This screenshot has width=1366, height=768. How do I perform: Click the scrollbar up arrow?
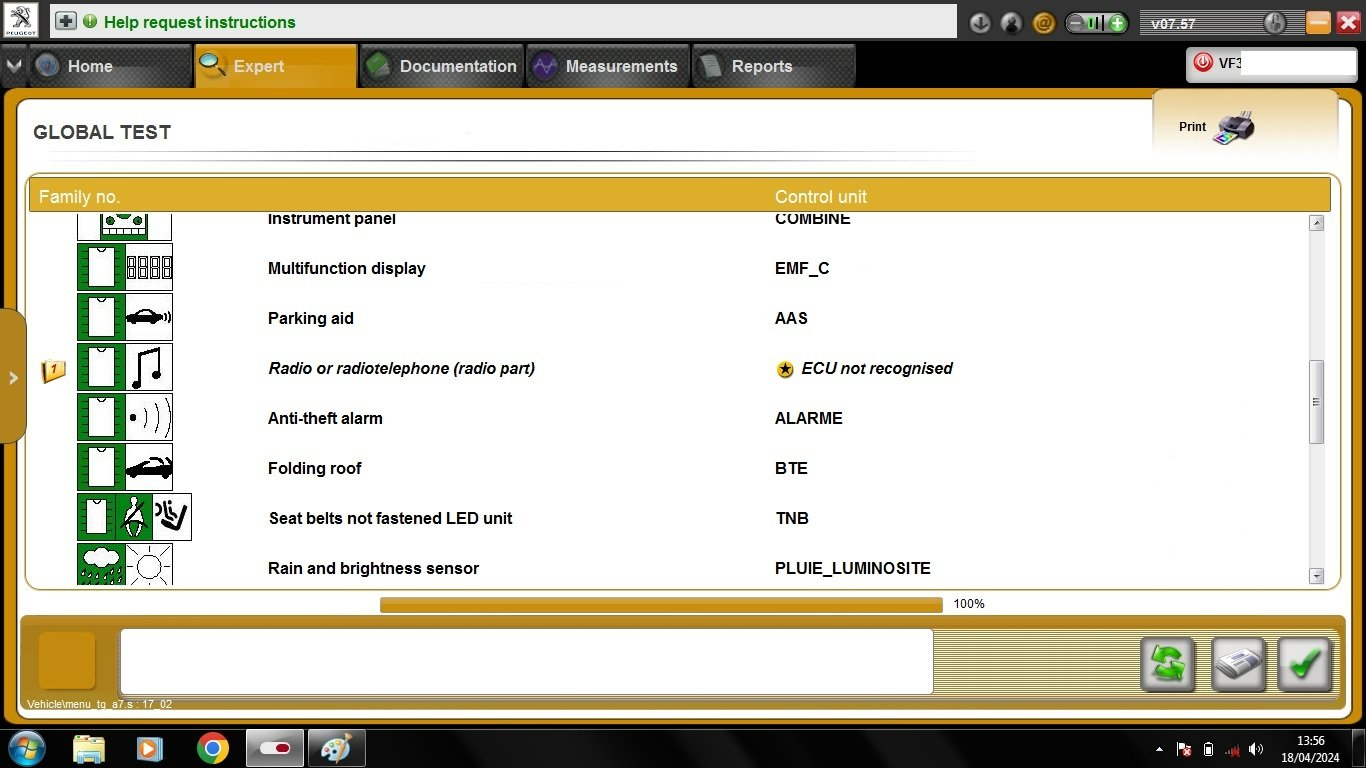pyautogui.click(x=1316, y=223)
